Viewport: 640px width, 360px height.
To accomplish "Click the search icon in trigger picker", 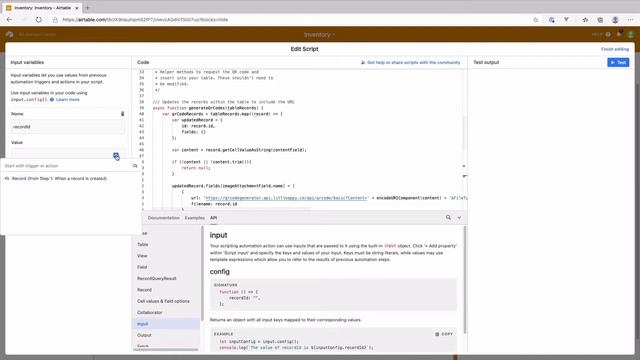I will pos(135,166).
